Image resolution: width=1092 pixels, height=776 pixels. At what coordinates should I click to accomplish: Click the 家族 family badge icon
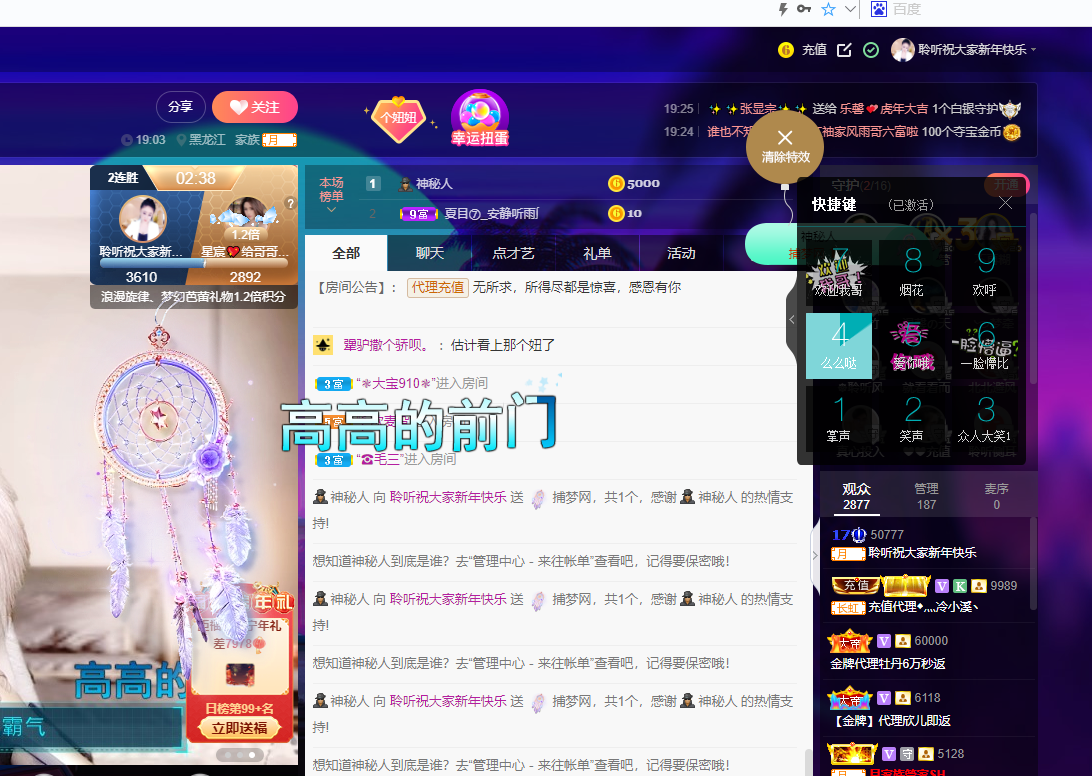tap(279, 140)
